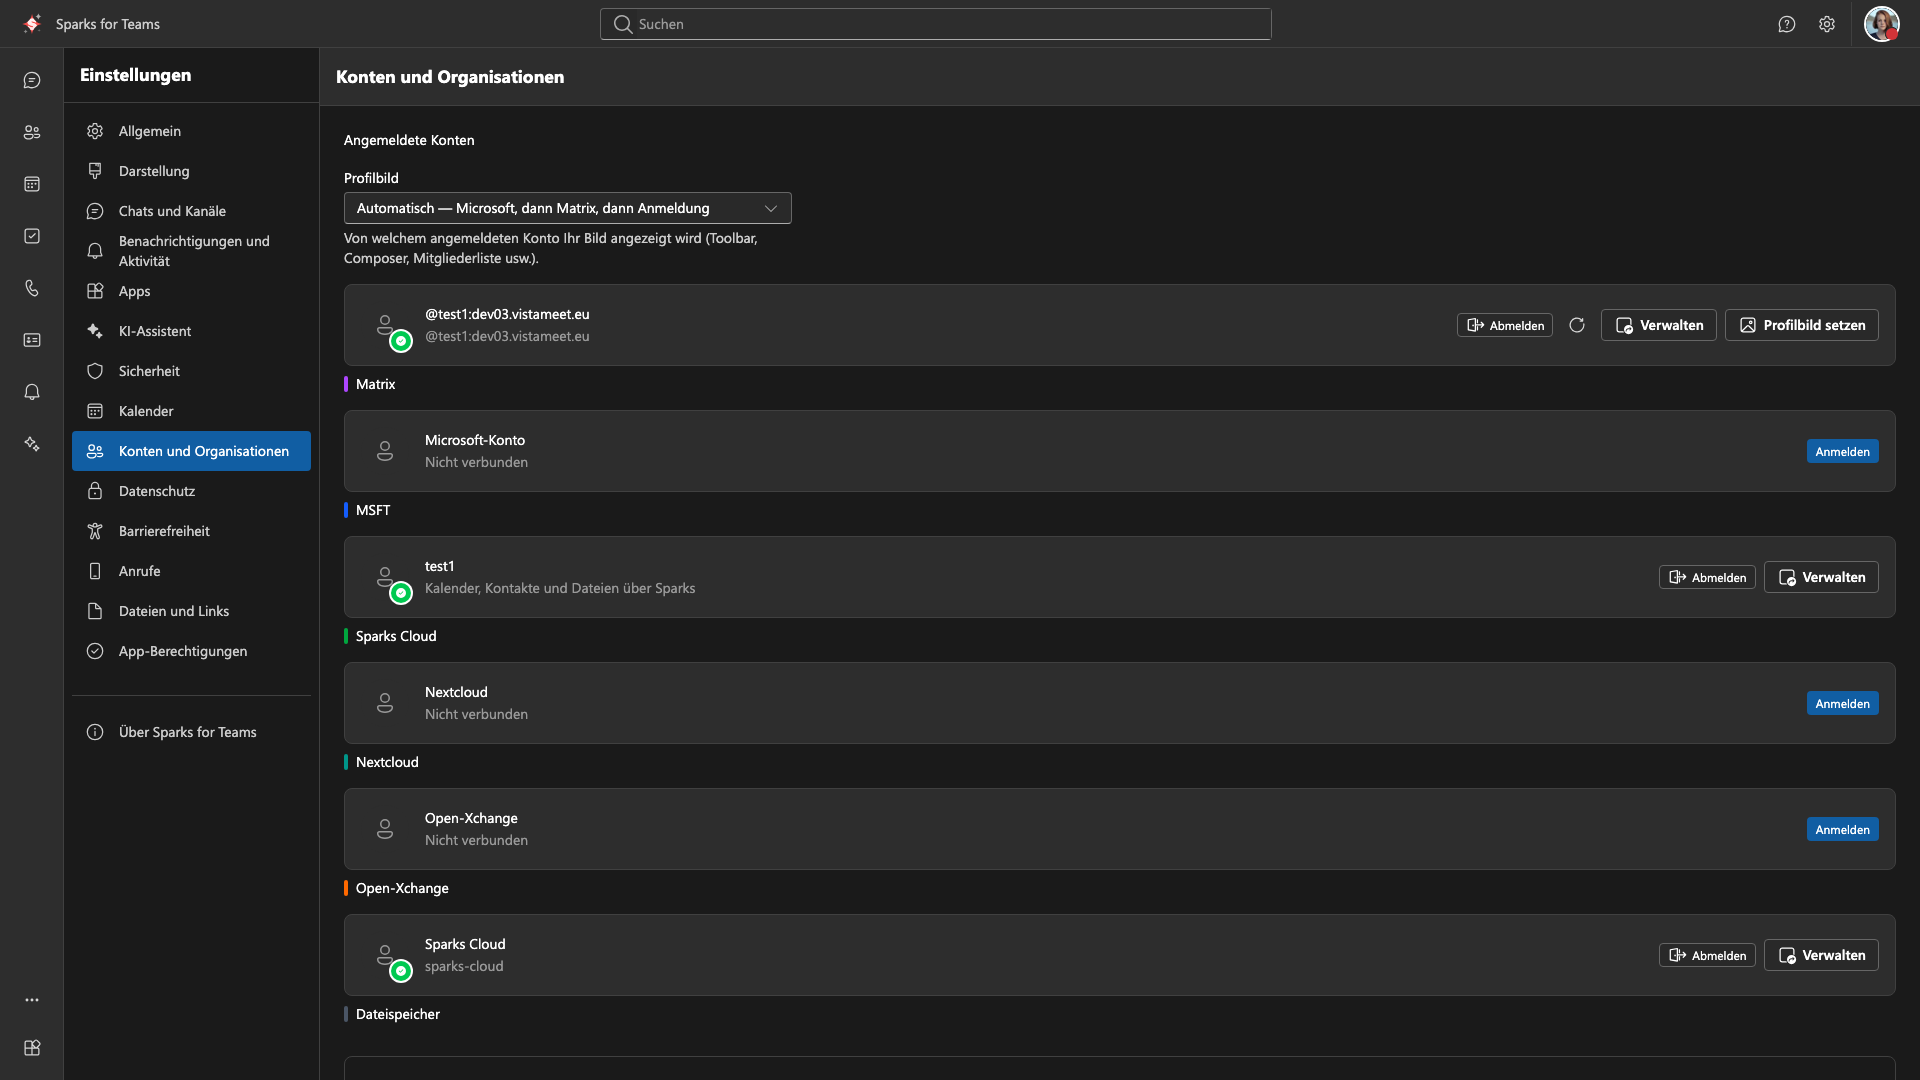The width and height of the screenshot is (1920, 1080).
Task: Open the help icon in top bar
Action: (1787, 24)
